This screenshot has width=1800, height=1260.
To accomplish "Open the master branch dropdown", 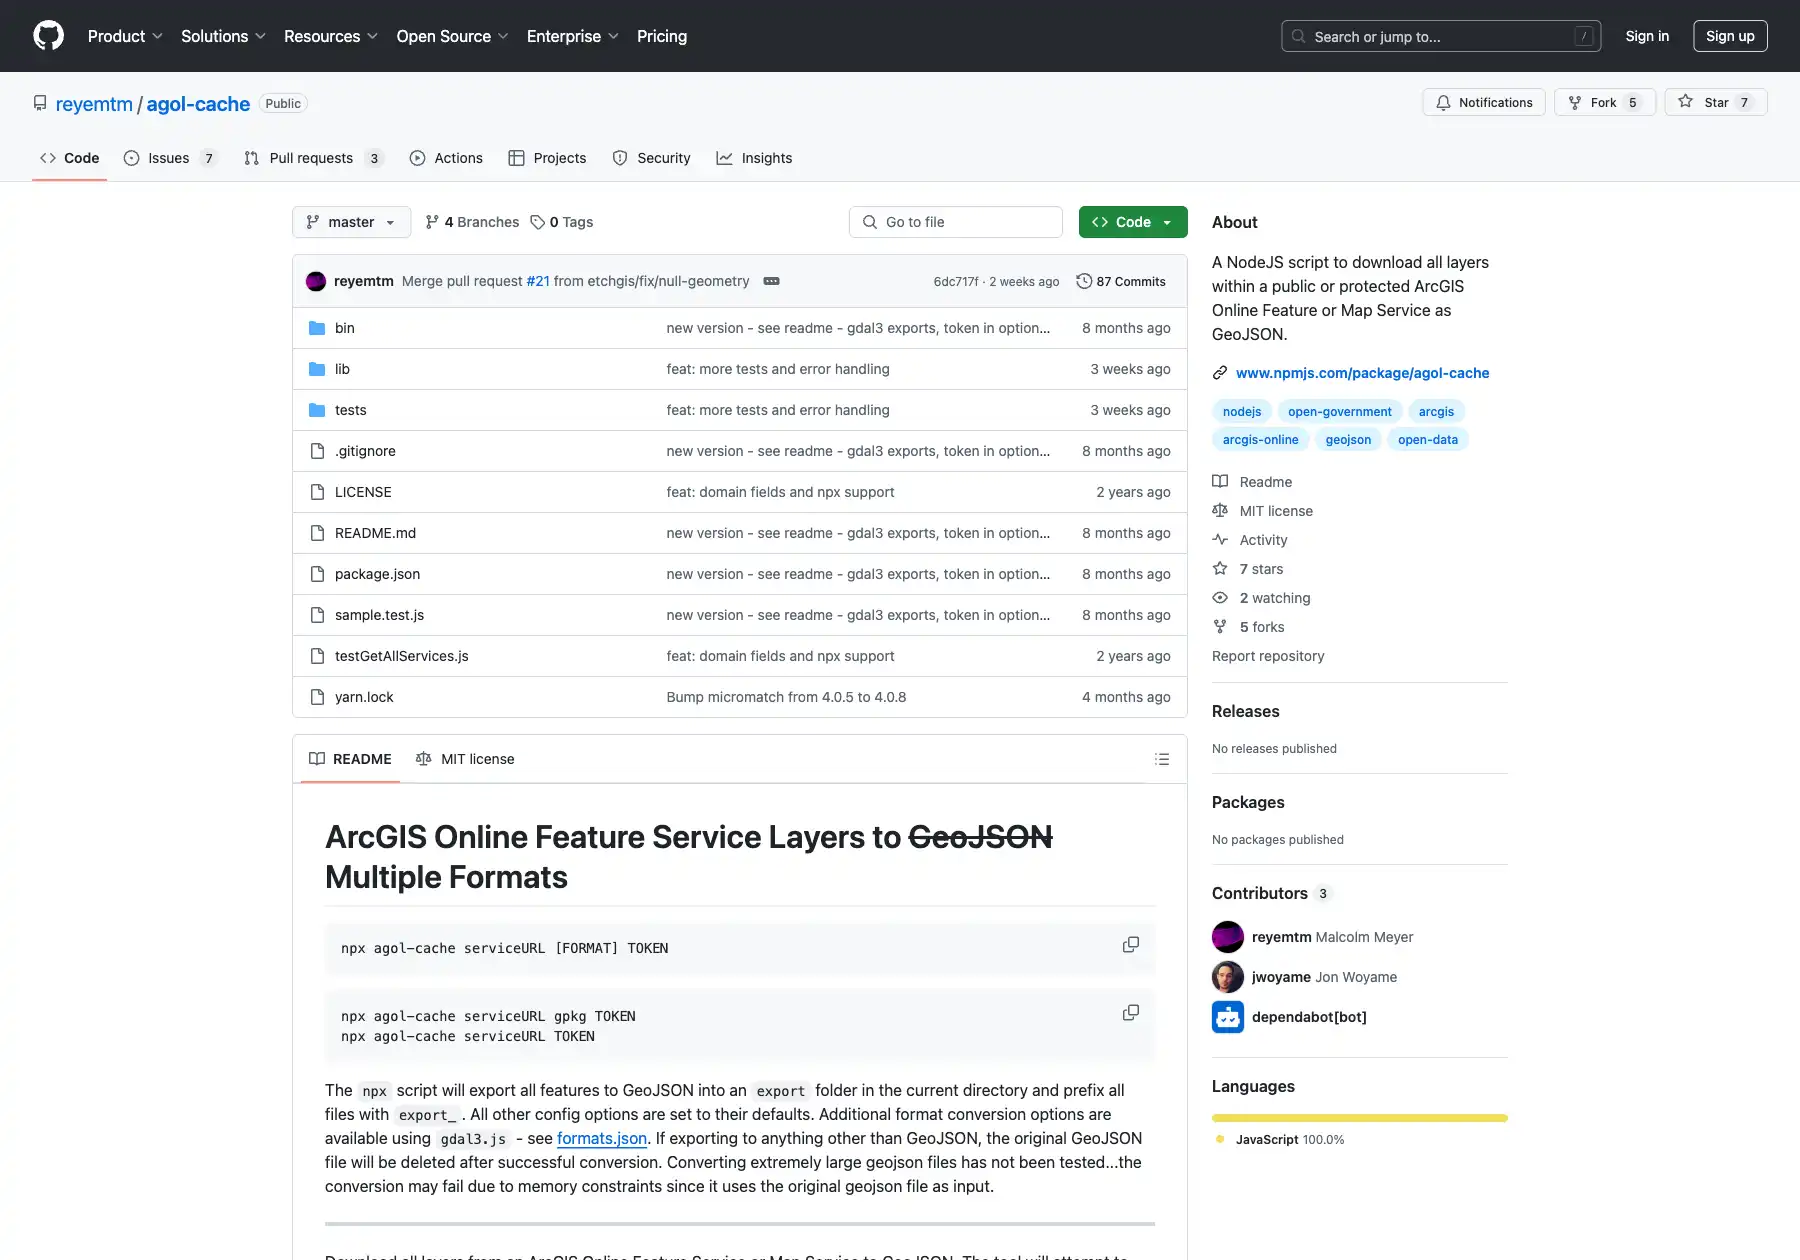I will pyautogui.click(x=351, y=222).
